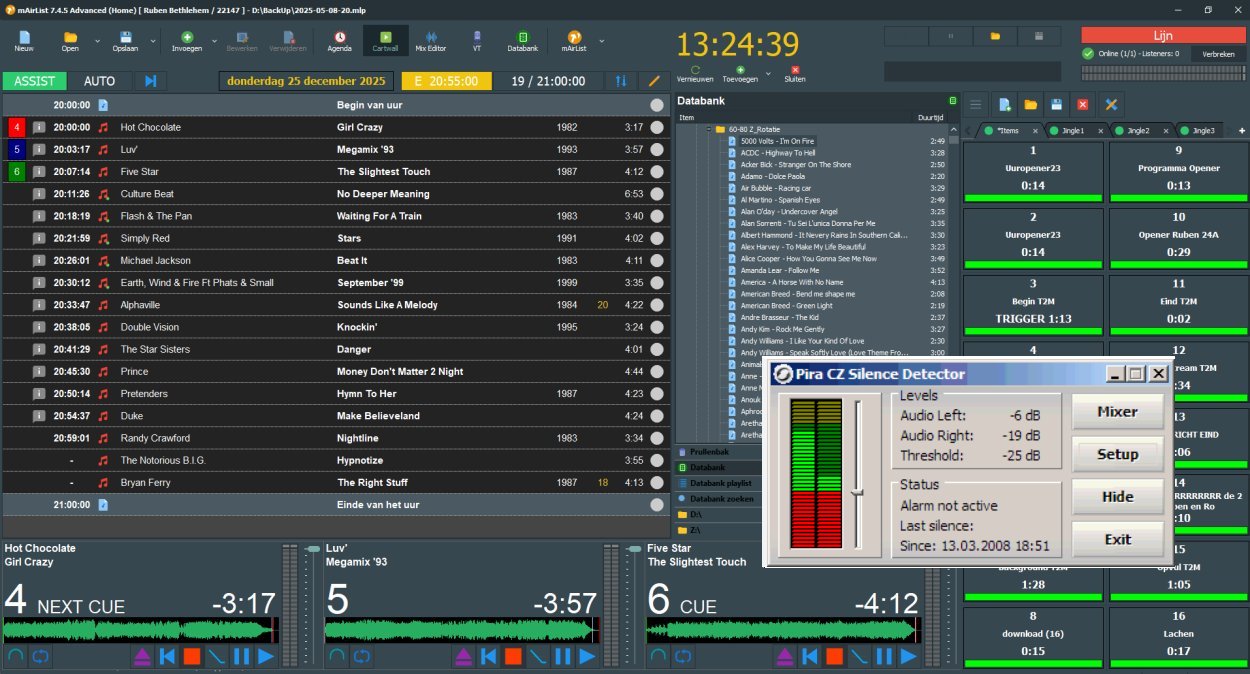Click cartwall open folder icon
The width and height of the screenshot is (1250, 674).
click(1030, 104)
